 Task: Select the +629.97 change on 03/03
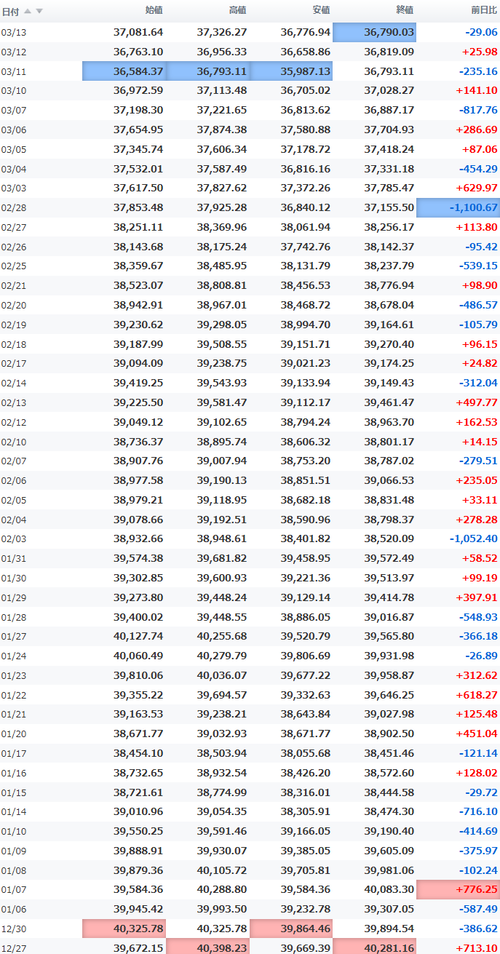tap(477, 188)
